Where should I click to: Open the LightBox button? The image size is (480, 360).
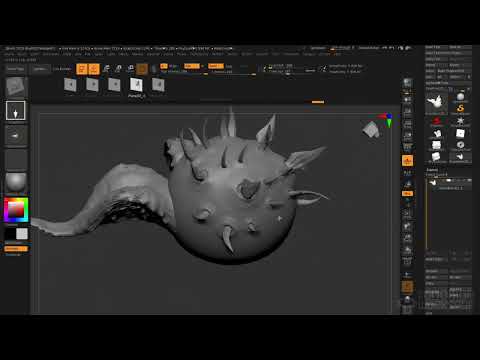pos(40,69)
